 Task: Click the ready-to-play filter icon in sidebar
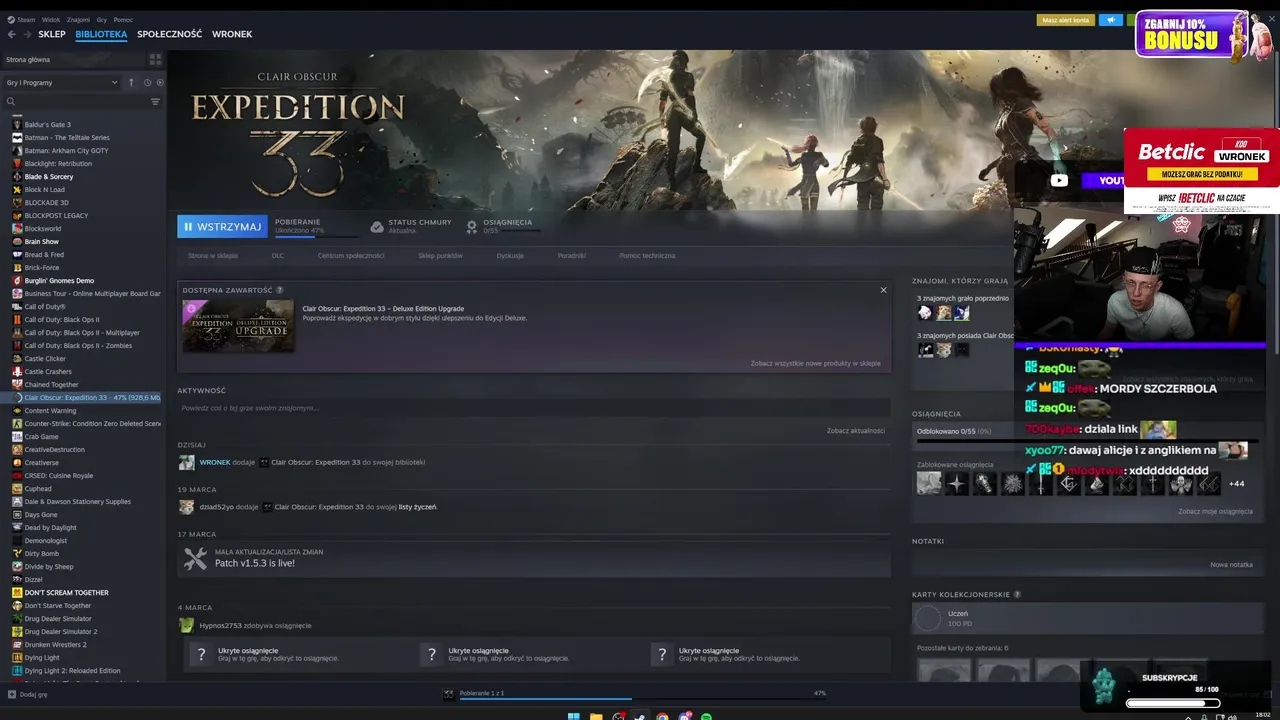159,82
